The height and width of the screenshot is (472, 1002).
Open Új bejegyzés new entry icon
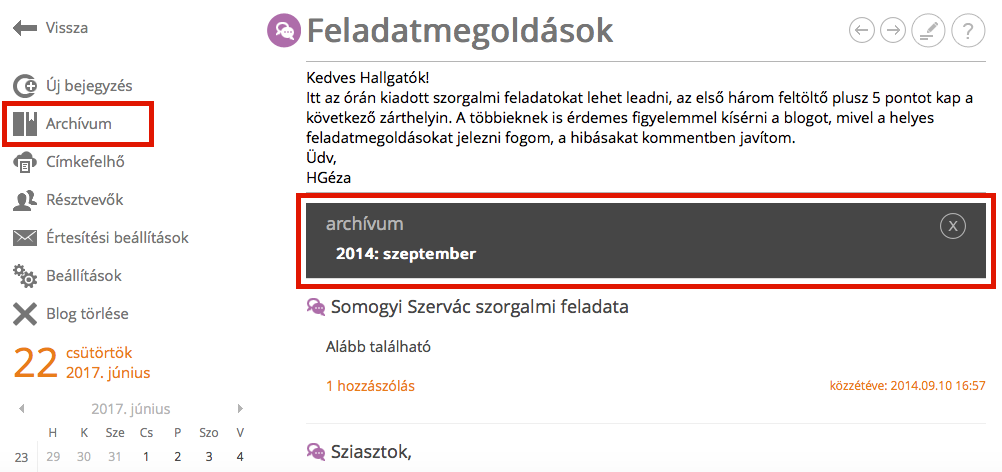coord(25,86)
